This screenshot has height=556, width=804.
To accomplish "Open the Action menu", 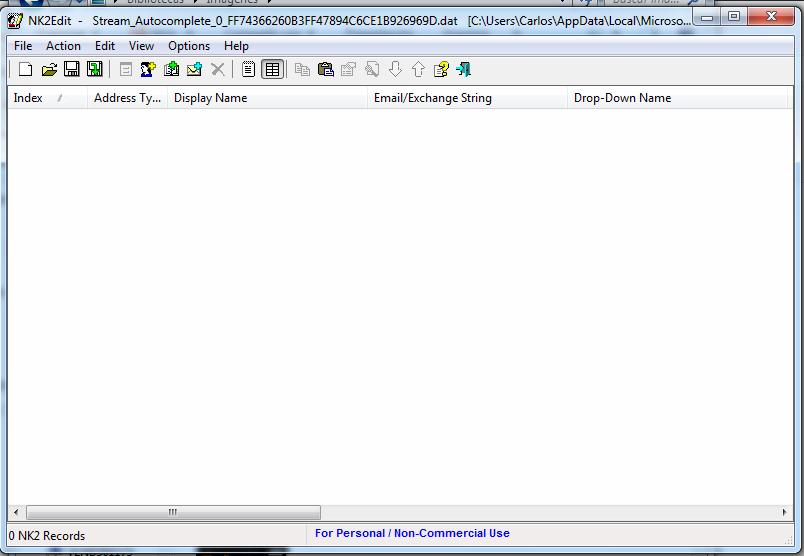I will [63, 46].
